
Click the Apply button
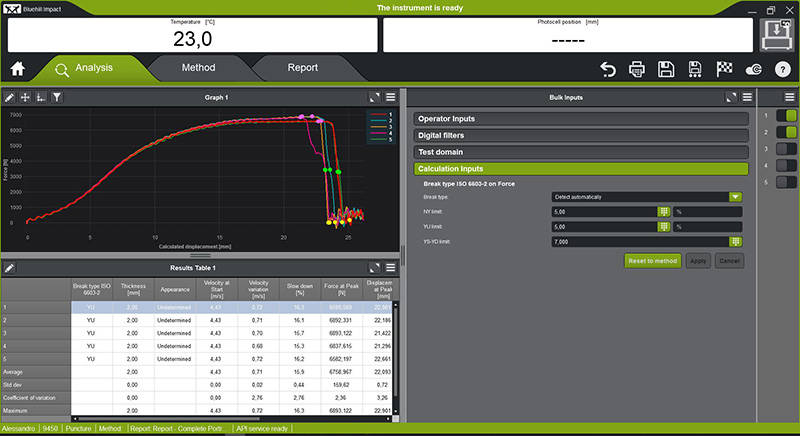coord(698,260)
